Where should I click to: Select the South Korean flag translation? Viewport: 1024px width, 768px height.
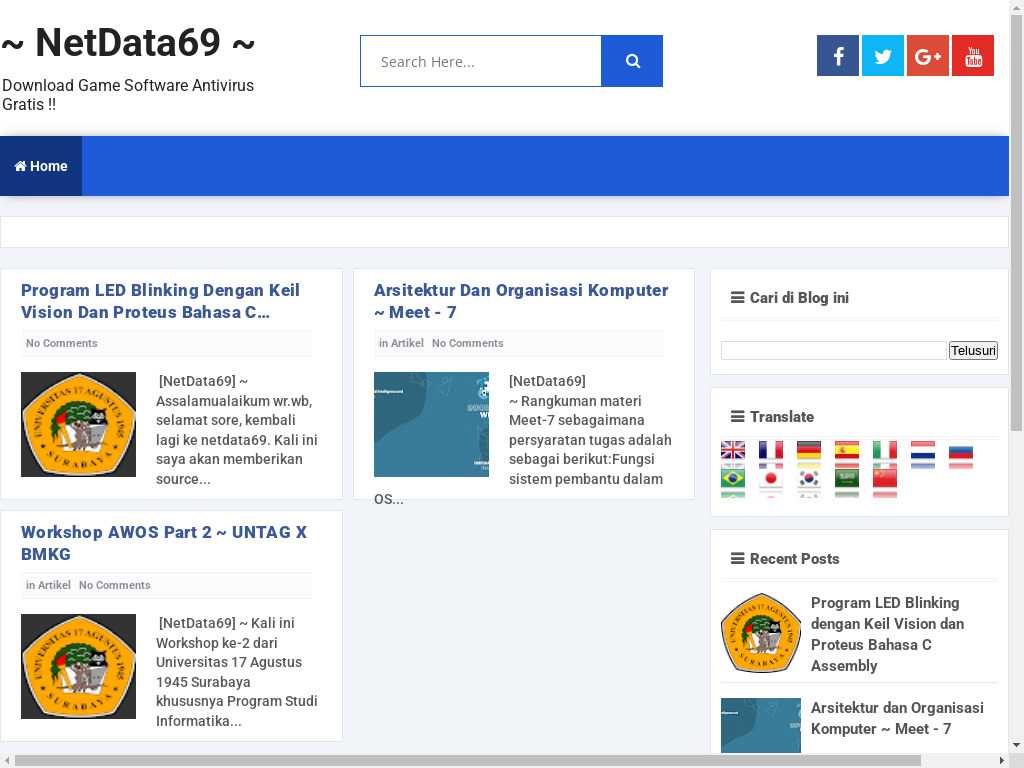point(809,478)
